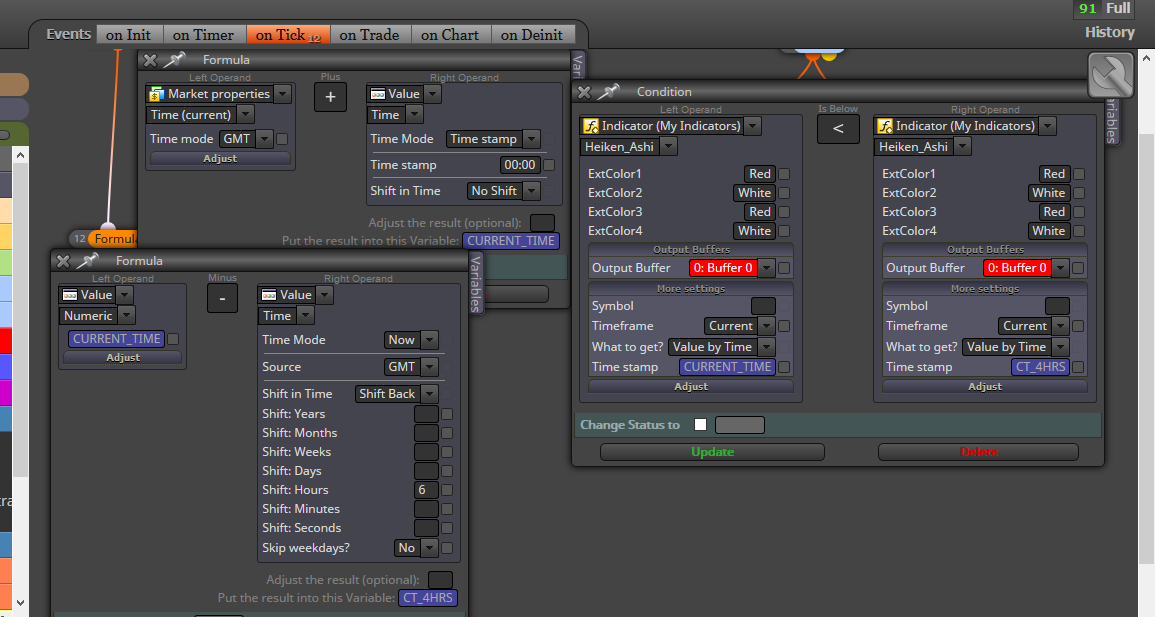Tick the left operand ExtColor1 checkbox
The width and height of the screenshot is (1155, 617).
784,174
